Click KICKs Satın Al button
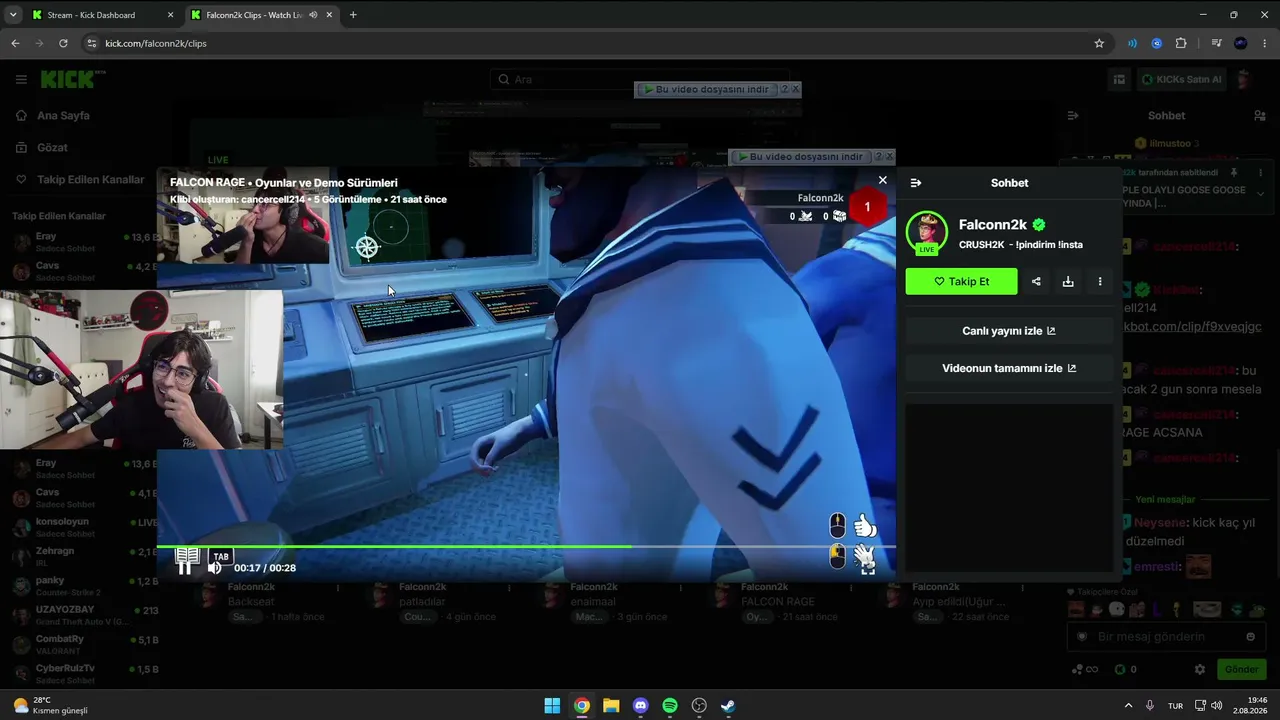 tap(1183, 79)
